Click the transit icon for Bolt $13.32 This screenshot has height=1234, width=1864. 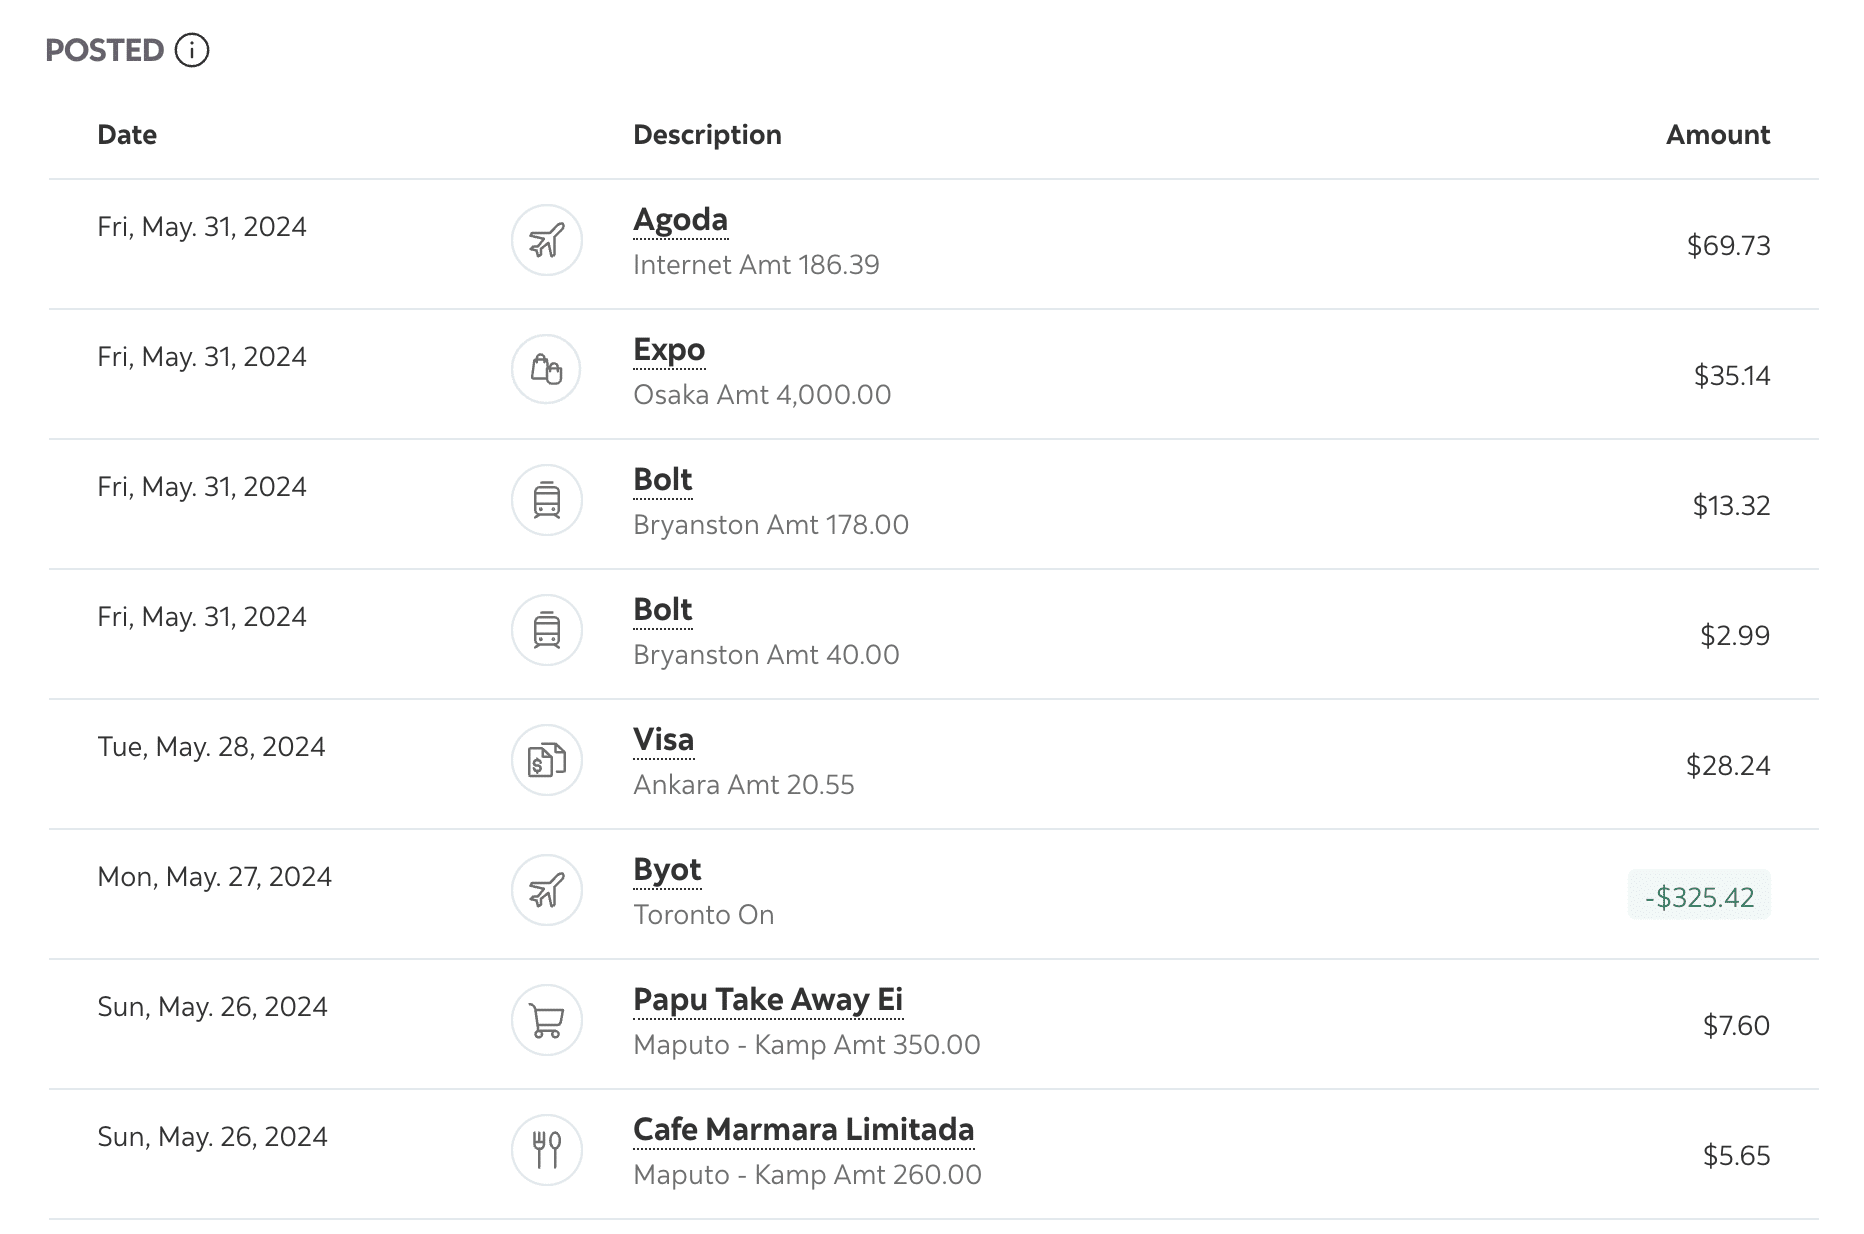[547, 500]
